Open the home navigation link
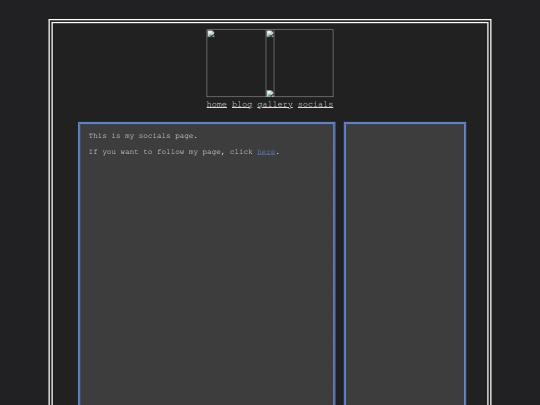The width and height of the screenshot is (540, 405). [217, 104]
